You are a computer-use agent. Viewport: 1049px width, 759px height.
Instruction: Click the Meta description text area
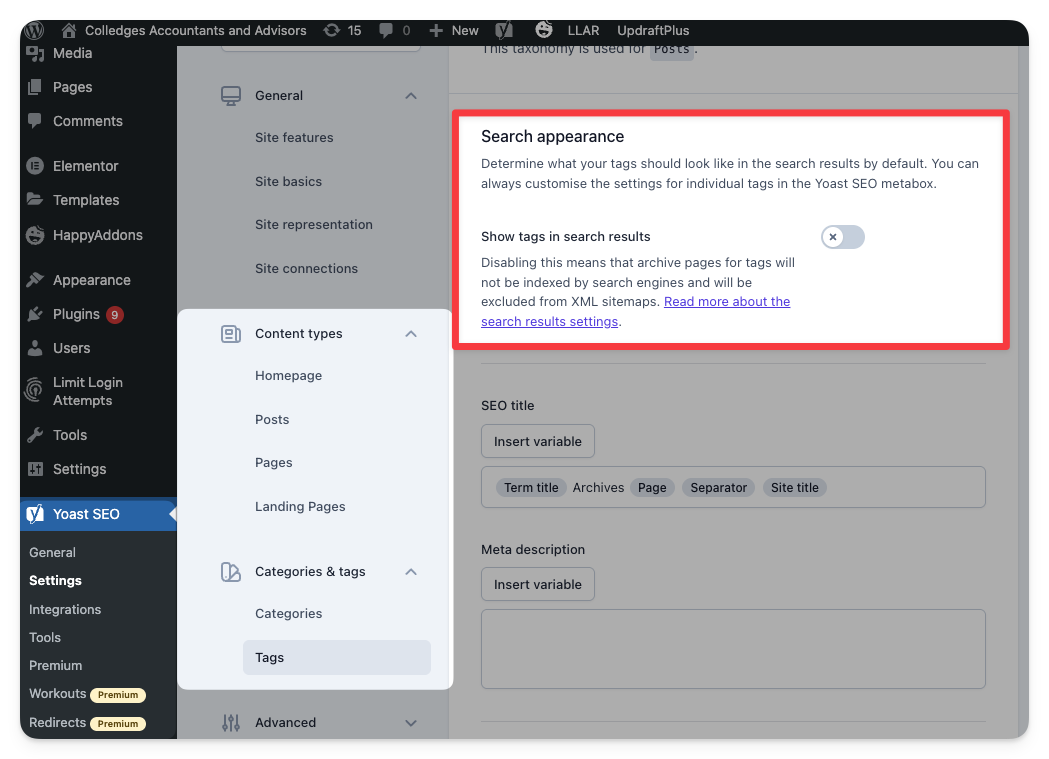pyautogui.click(x=733, y=649)
